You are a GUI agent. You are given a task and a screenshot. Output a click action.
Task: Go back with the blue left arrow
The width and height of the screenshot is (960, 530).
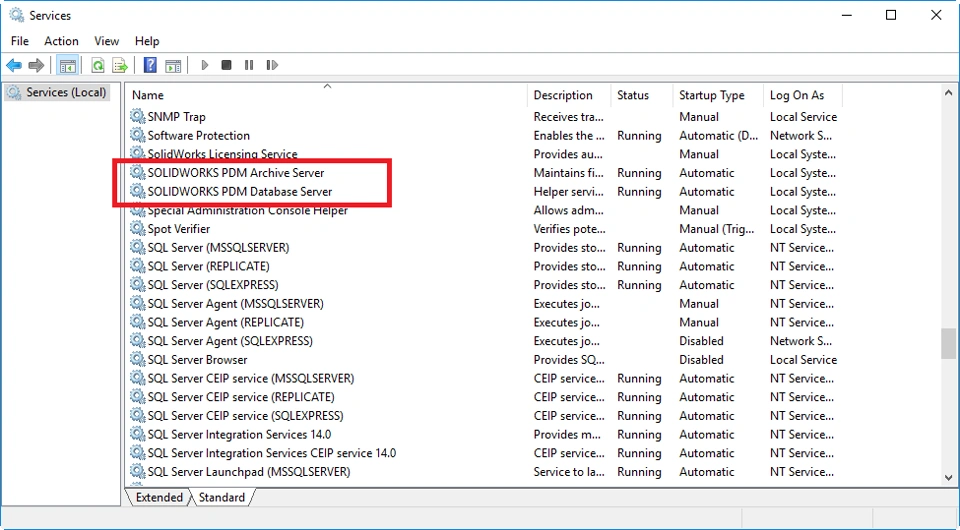pyautogui.click(x=14, y=65)
